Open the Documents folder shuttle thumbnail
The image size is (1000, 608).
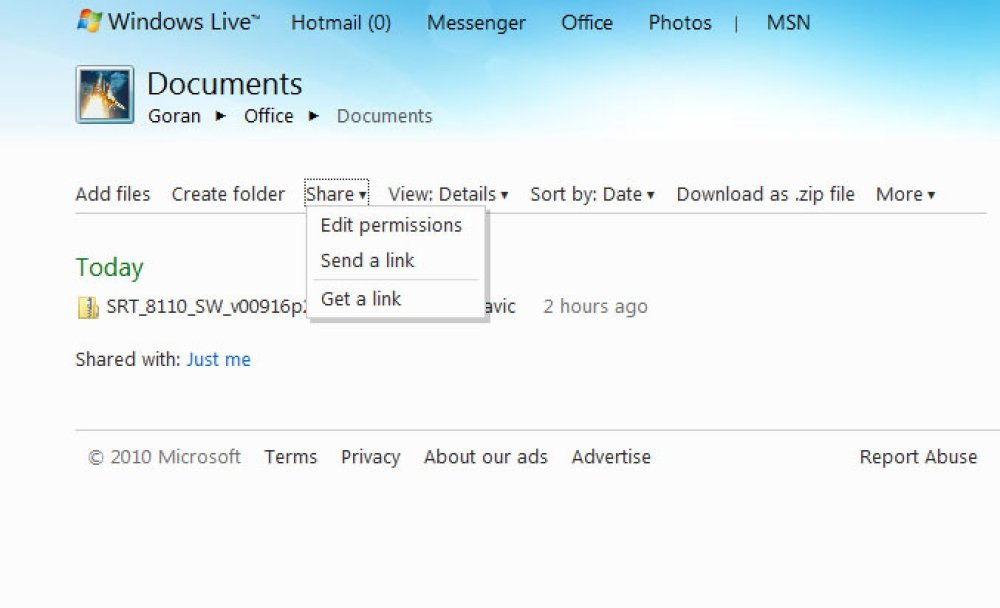pos(105,94)
